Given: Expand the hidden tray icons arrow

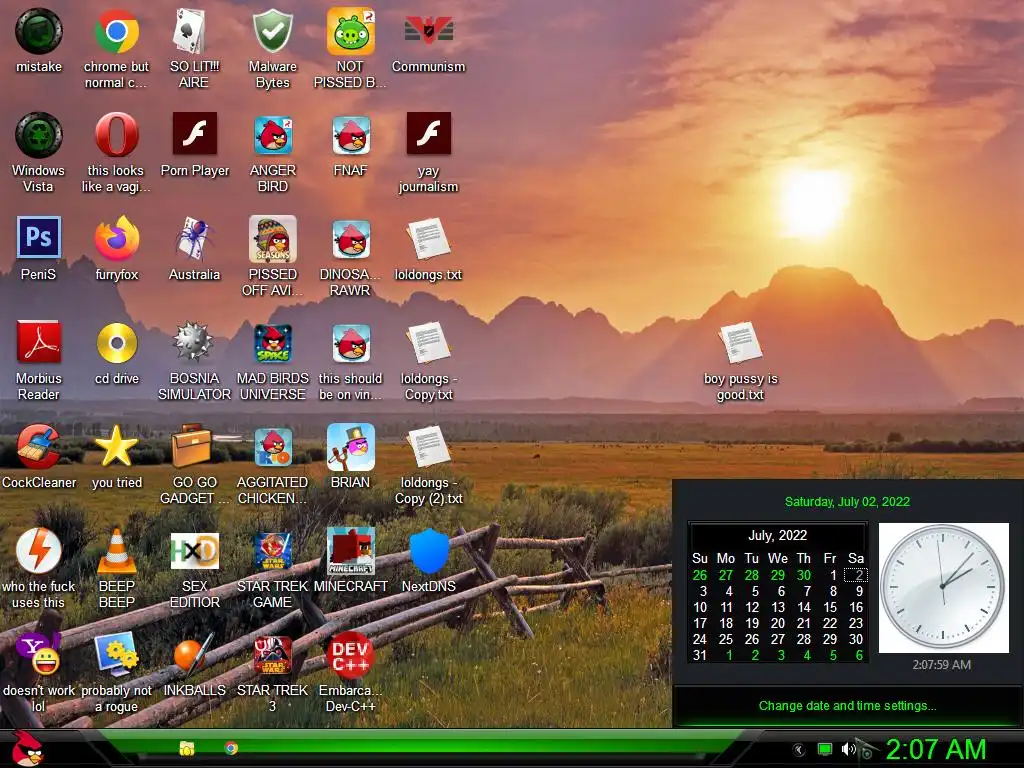Looking at the screenshot, I should tap(799, 750).
